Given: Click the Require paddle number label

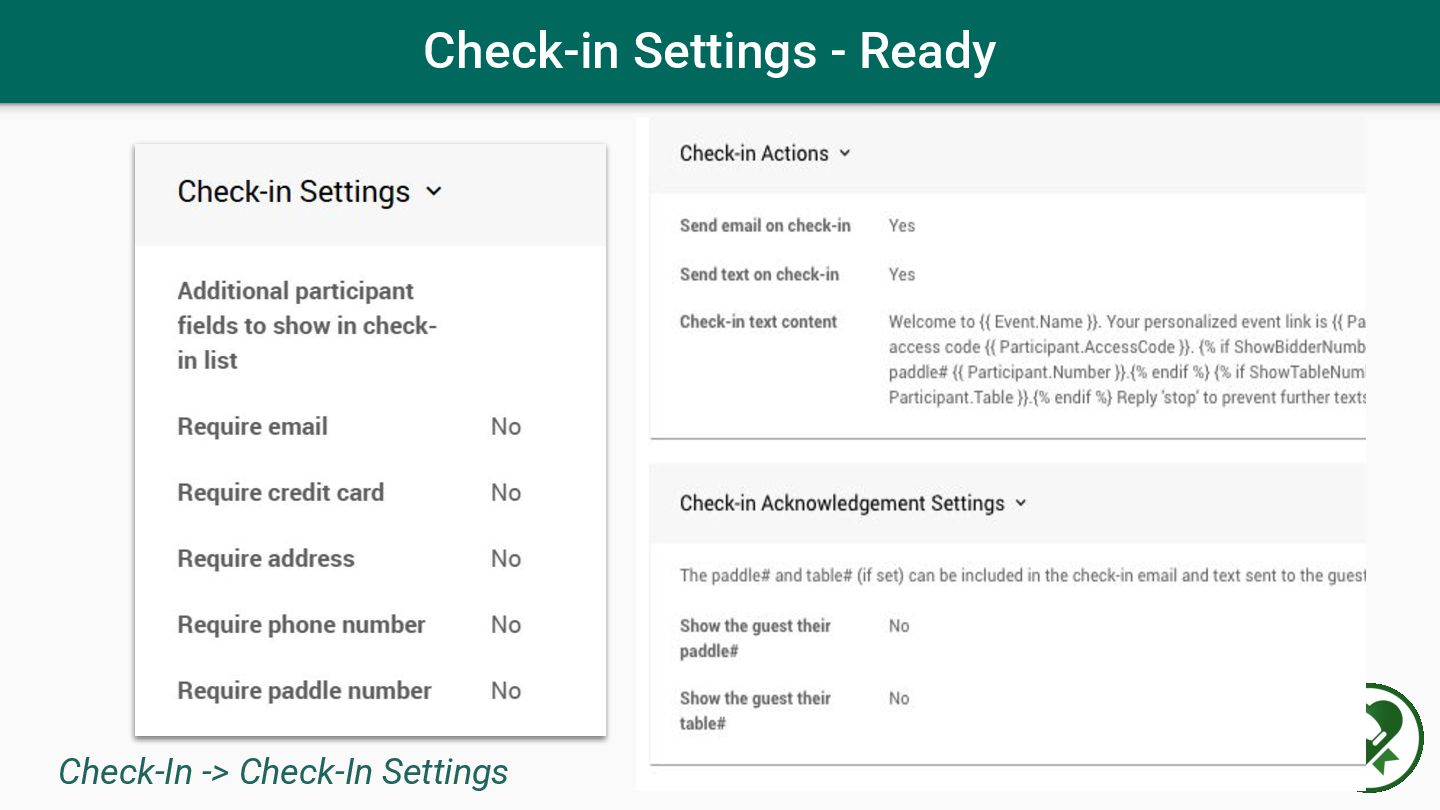Looking at the screenshot, I should (x=305, y=691).
